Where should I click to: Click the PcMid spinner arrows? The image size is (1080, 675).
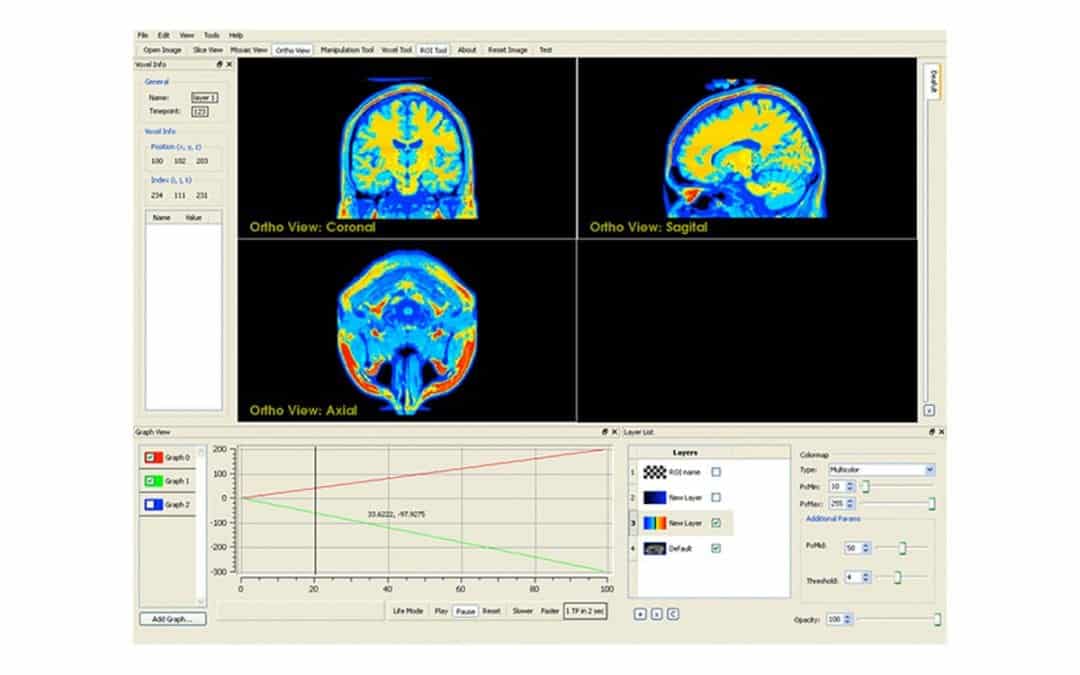[866, 548]
